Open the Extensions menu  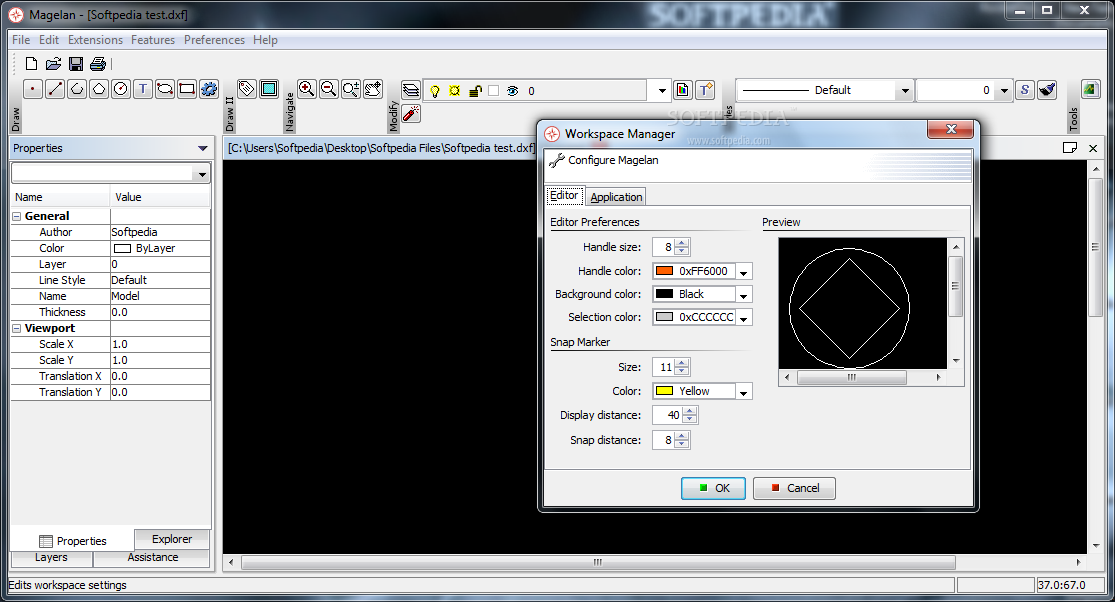[x=95, y=40]
